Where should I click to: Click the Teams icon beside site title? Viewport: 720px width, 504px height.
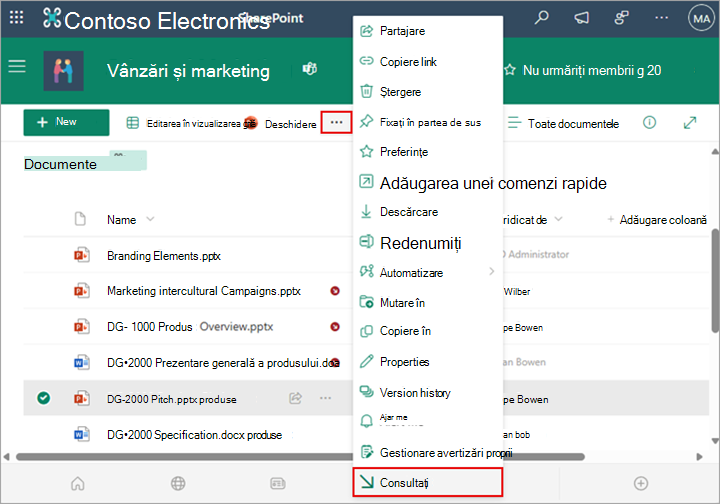[x=309, y=69]
